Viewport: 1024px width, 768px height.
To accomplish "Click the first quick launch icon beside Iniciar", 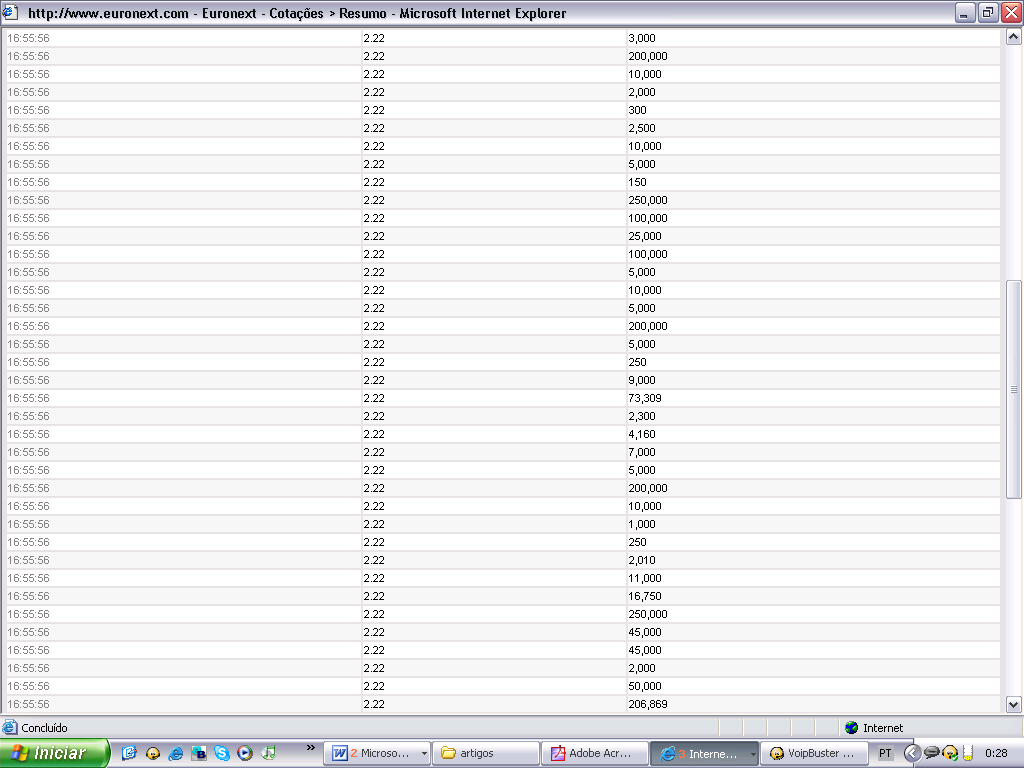I will tap(129, 753).
